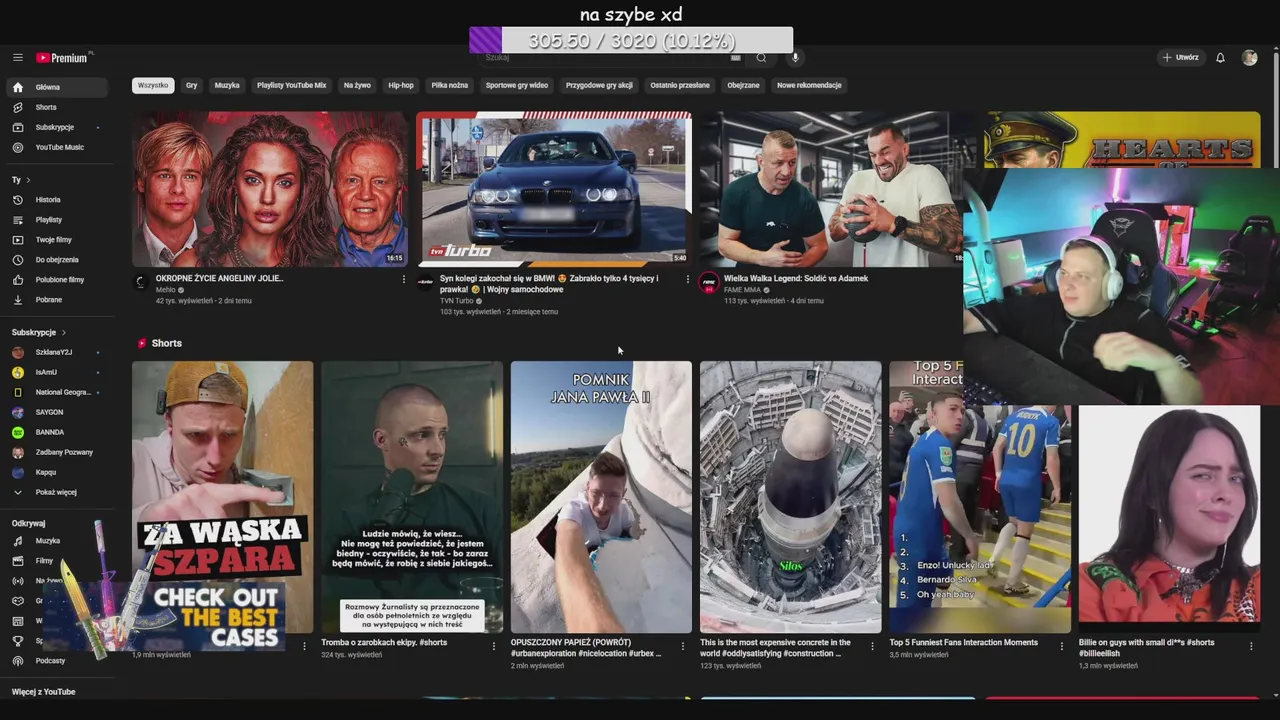Screen dimensions: 1280x720
Task: Open Do obejrzenia watch later
Action: [57, 260]
